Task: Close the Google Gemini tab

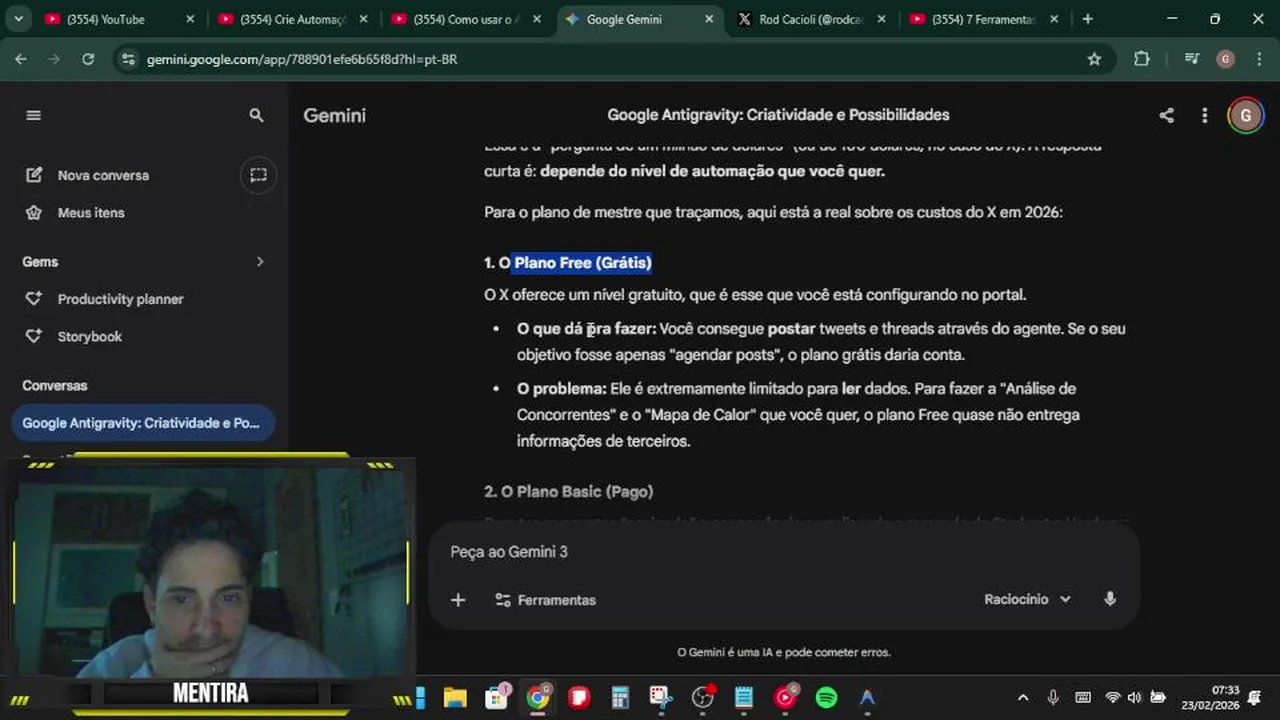Action: click(710, 19)
